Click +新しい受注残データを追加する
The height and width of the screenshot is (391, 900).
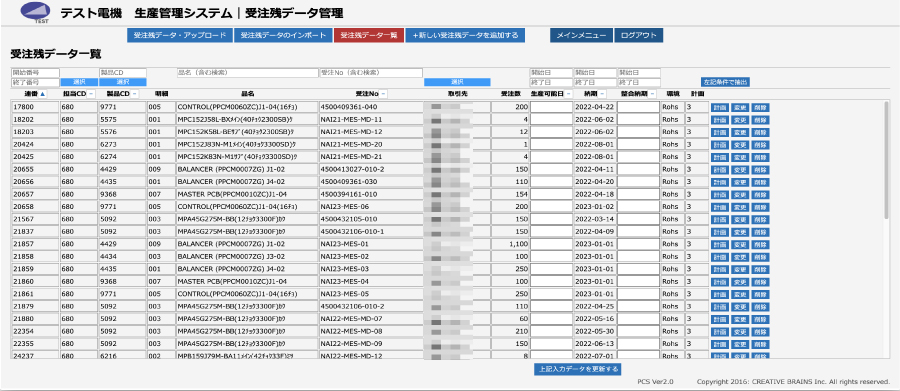465,36
